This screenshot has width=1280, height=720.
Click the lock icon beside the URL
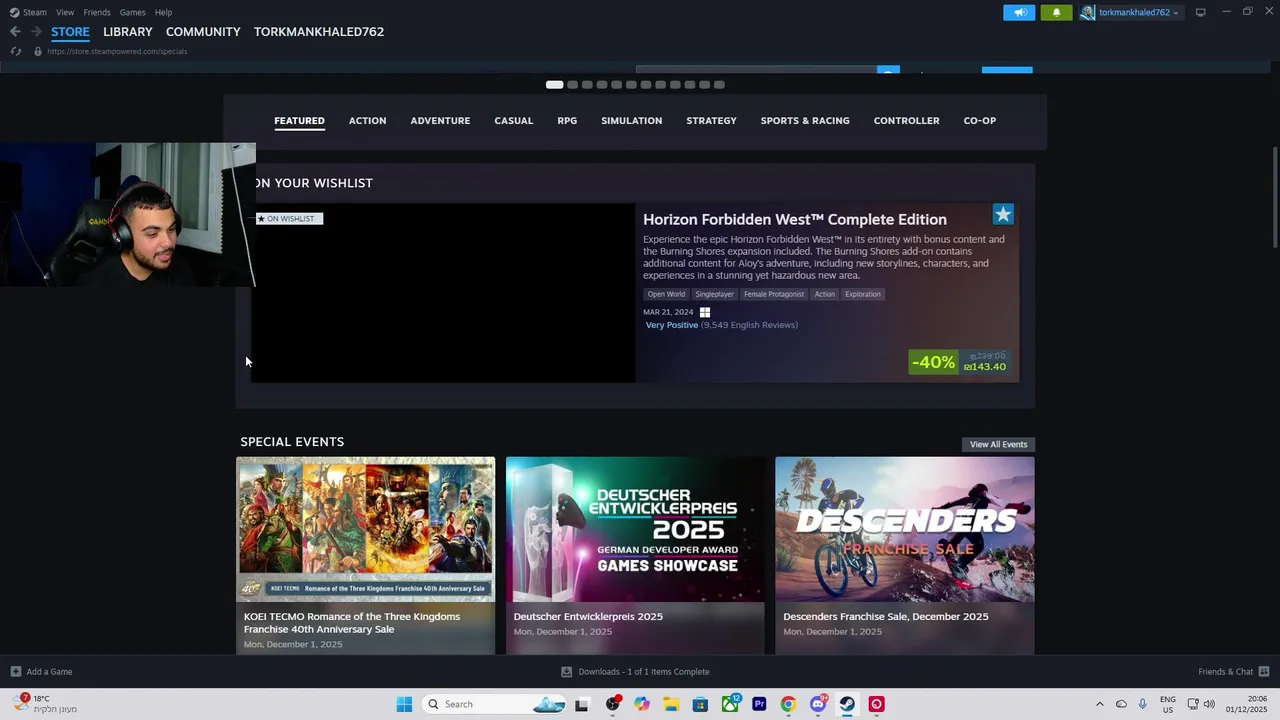tap(38, 51)
